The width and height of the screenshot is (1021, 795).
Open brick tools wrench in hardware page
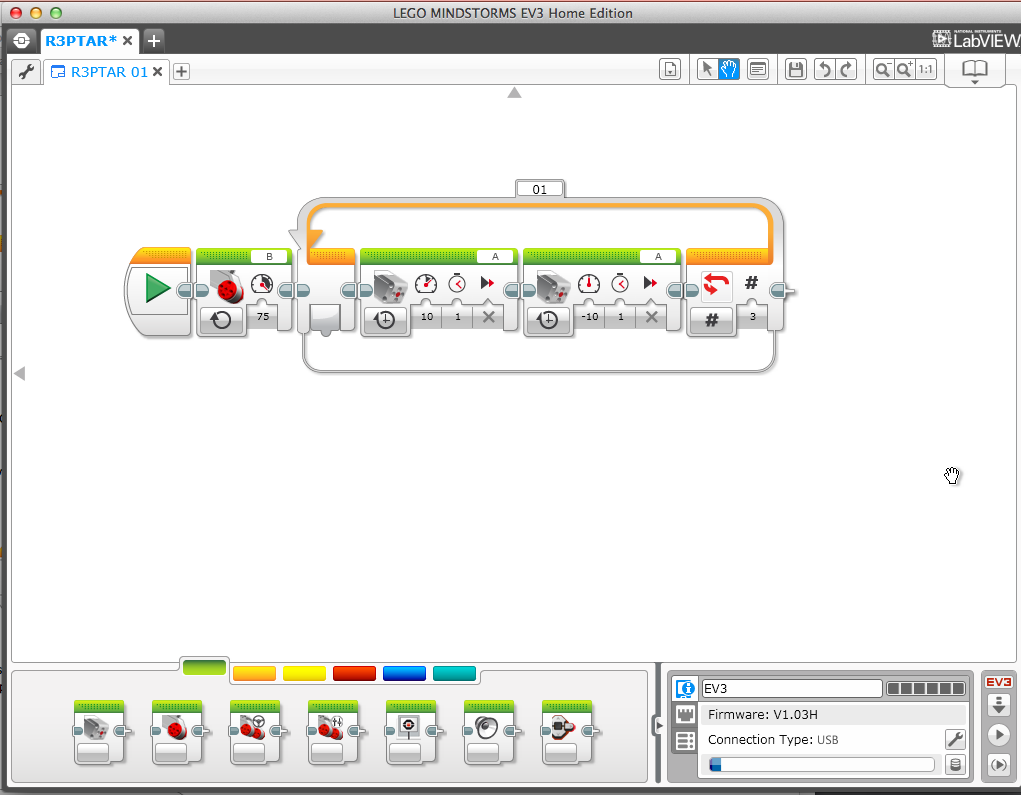pos(955,740)
